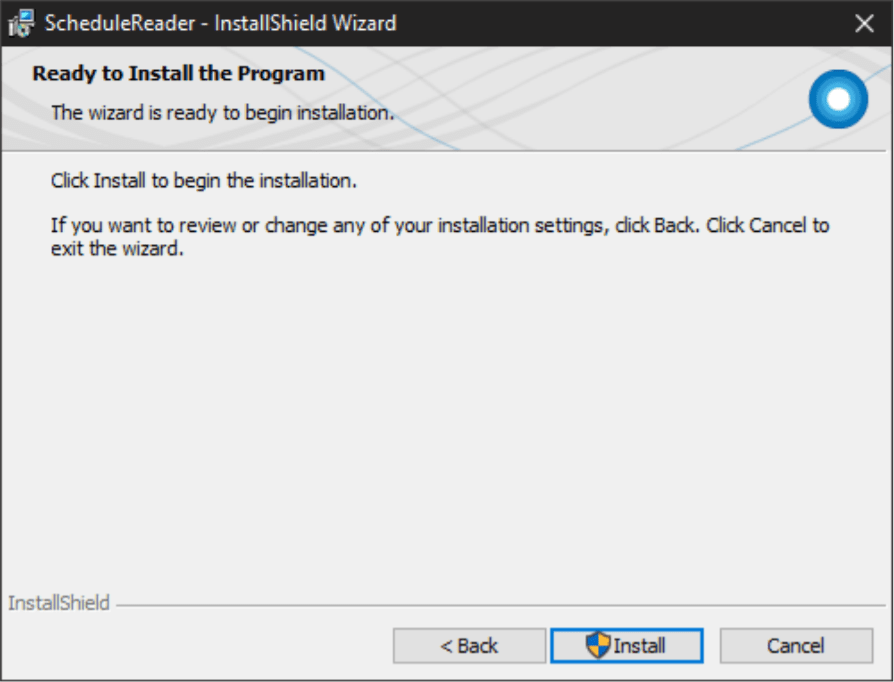Start installation with the Install button
The image size is (894, 682).
(x=627, y=646)
